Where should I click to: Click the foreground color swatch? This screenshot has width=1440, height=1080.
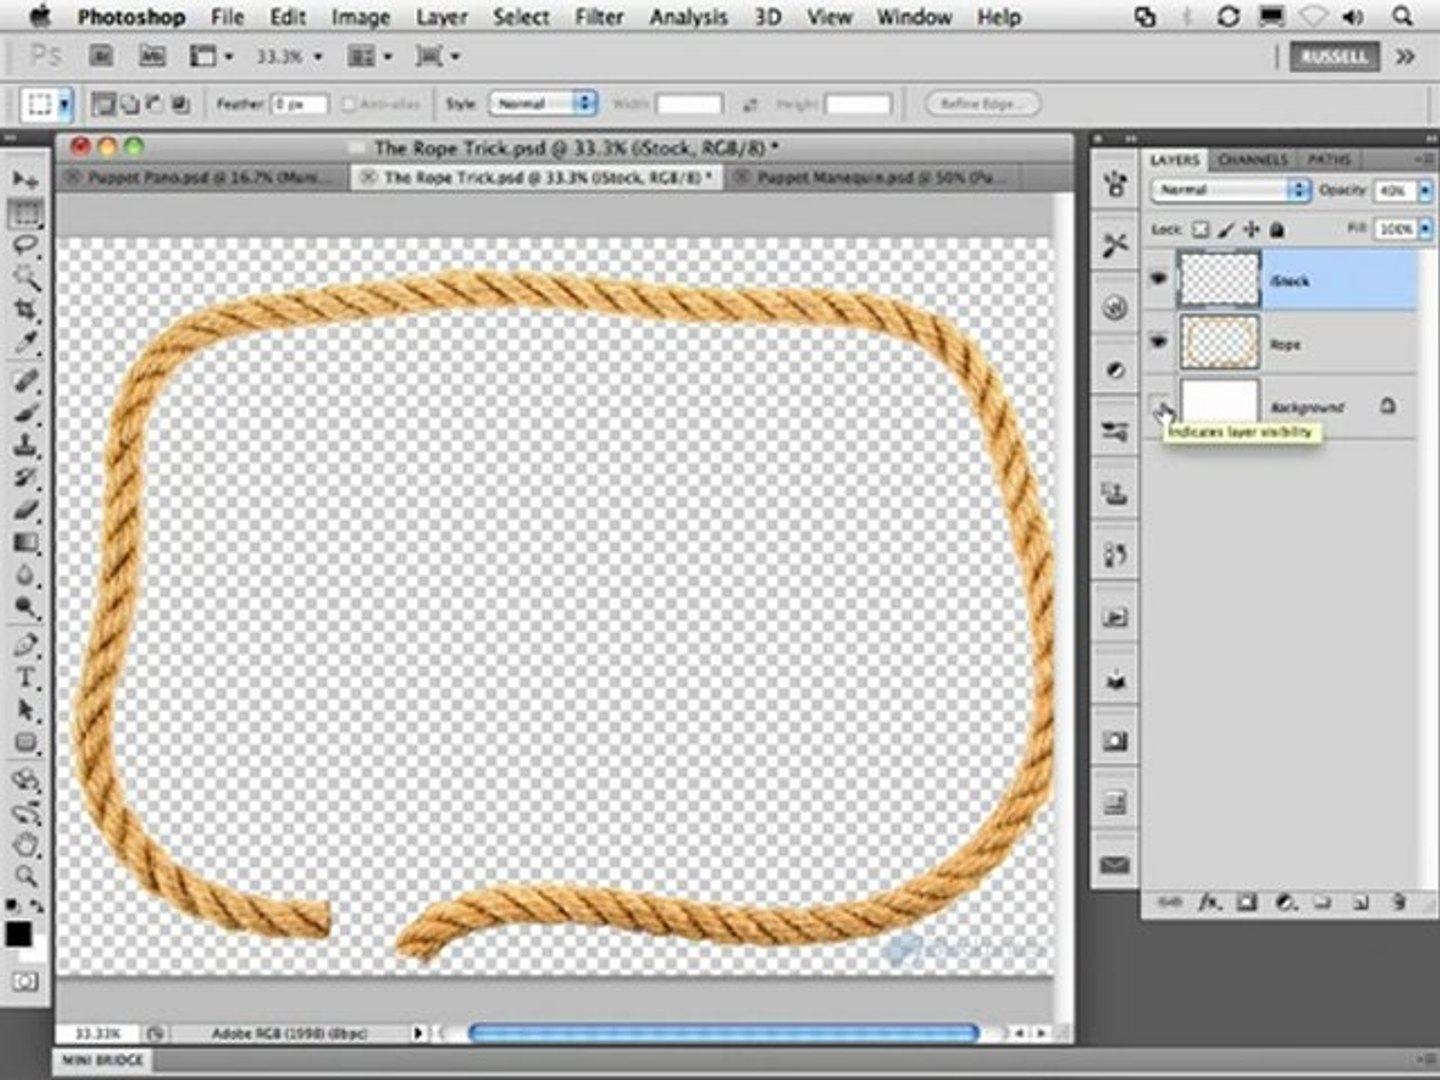(18, 934)
